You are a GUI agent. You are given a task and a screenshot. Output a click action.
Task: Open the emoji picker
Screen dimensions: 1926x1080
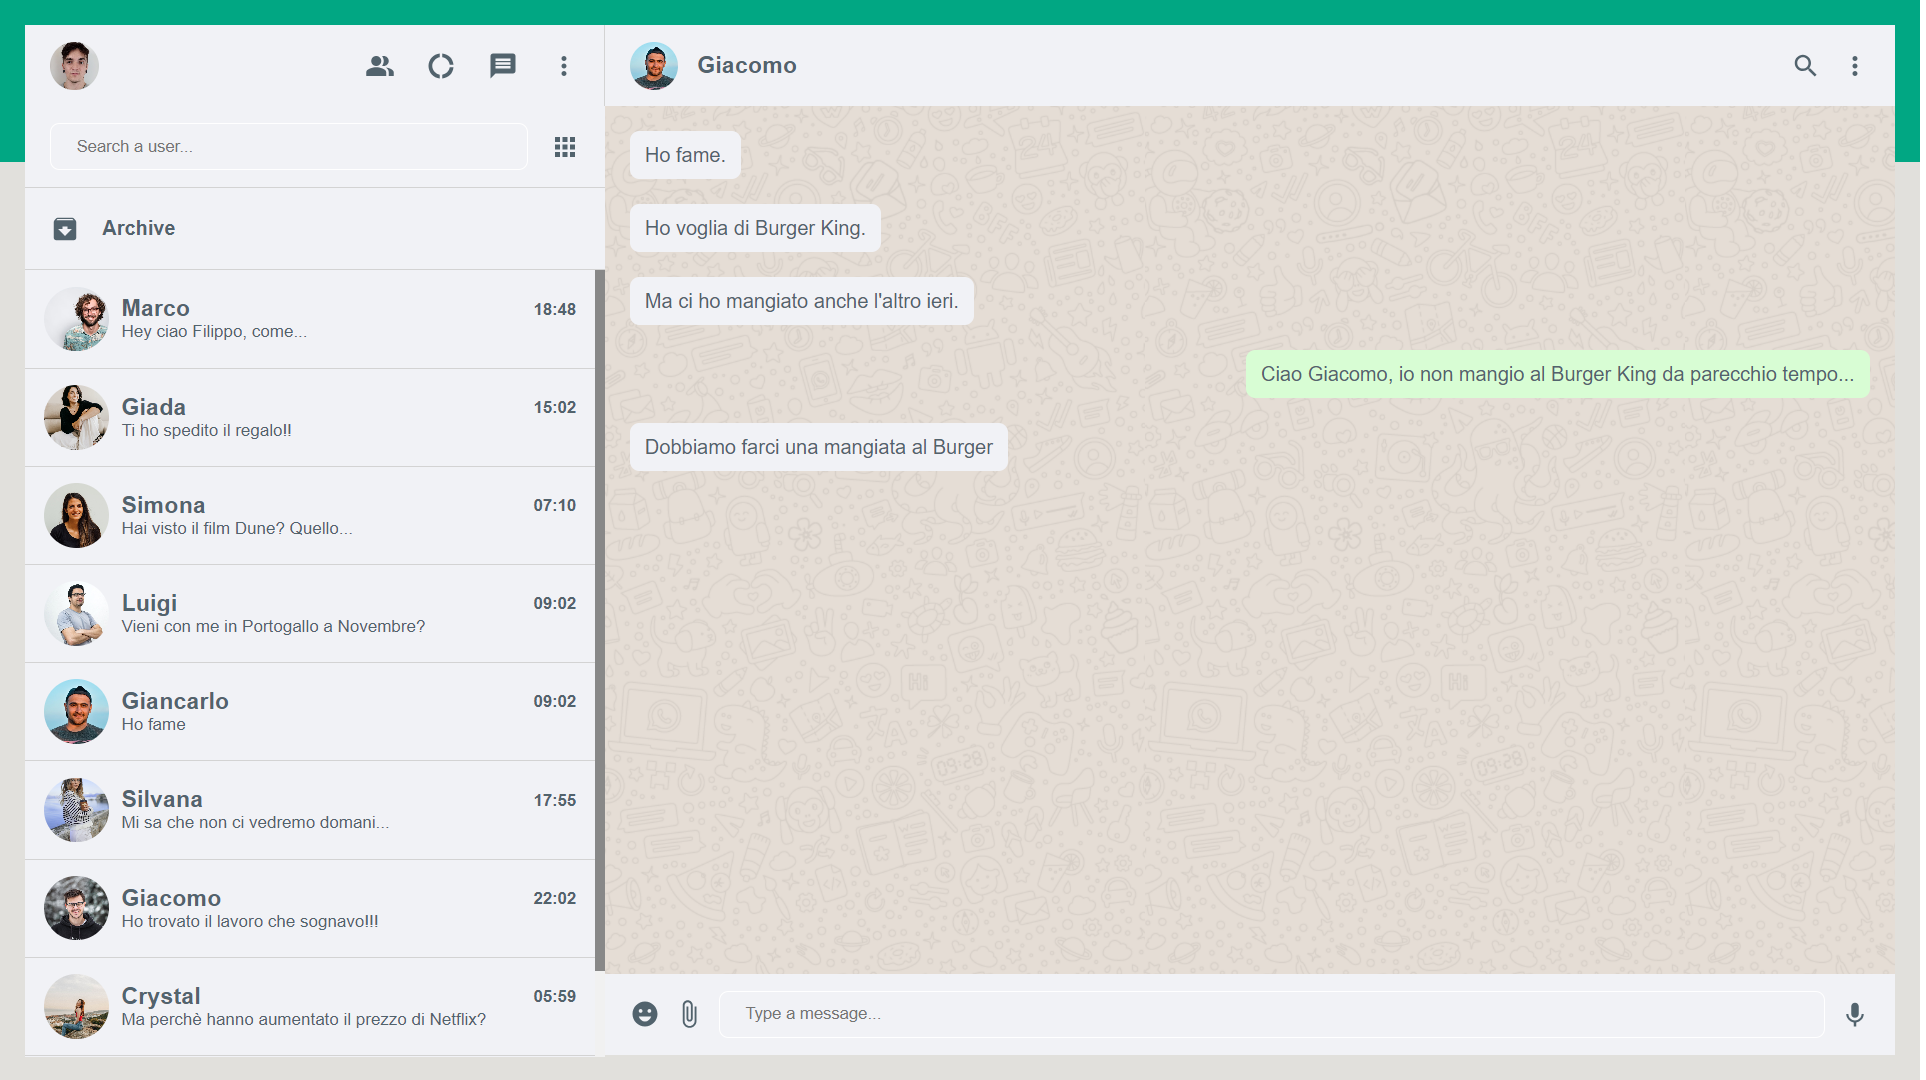(645, 1013)
